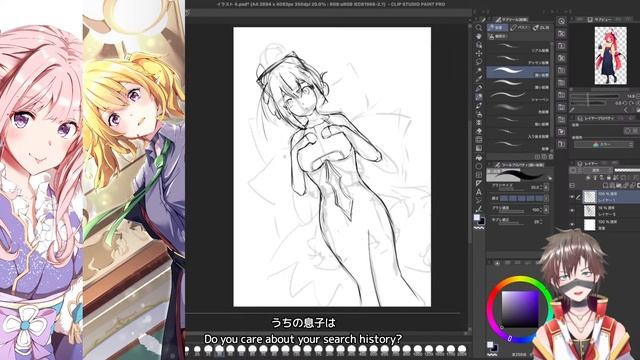Select the Eyedropper tool
The image size is (640, 360).
(x=479, y=79)
